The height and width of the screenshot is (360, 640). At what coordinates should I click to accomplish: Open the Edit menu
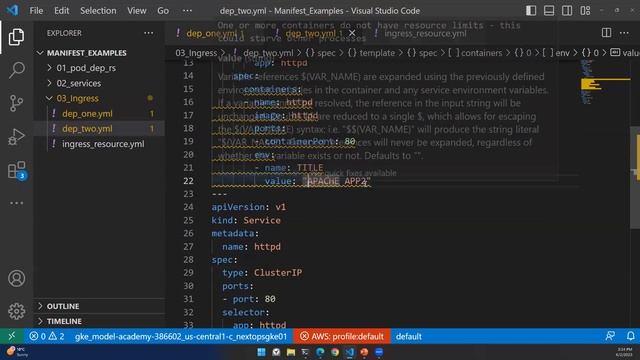coord(61,11)
